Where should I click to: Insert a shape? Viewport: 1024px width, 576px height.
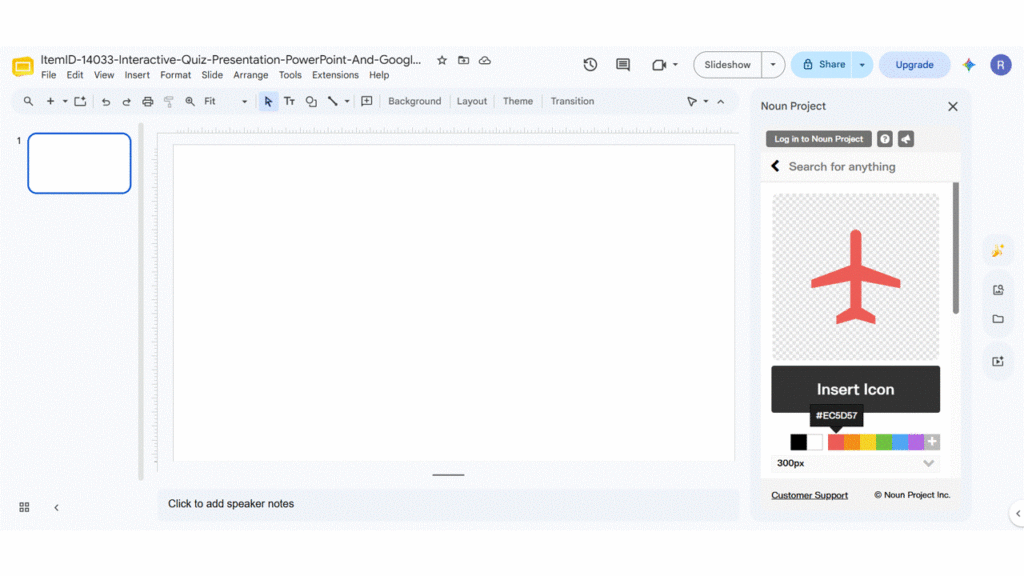[x=312, y=101]
